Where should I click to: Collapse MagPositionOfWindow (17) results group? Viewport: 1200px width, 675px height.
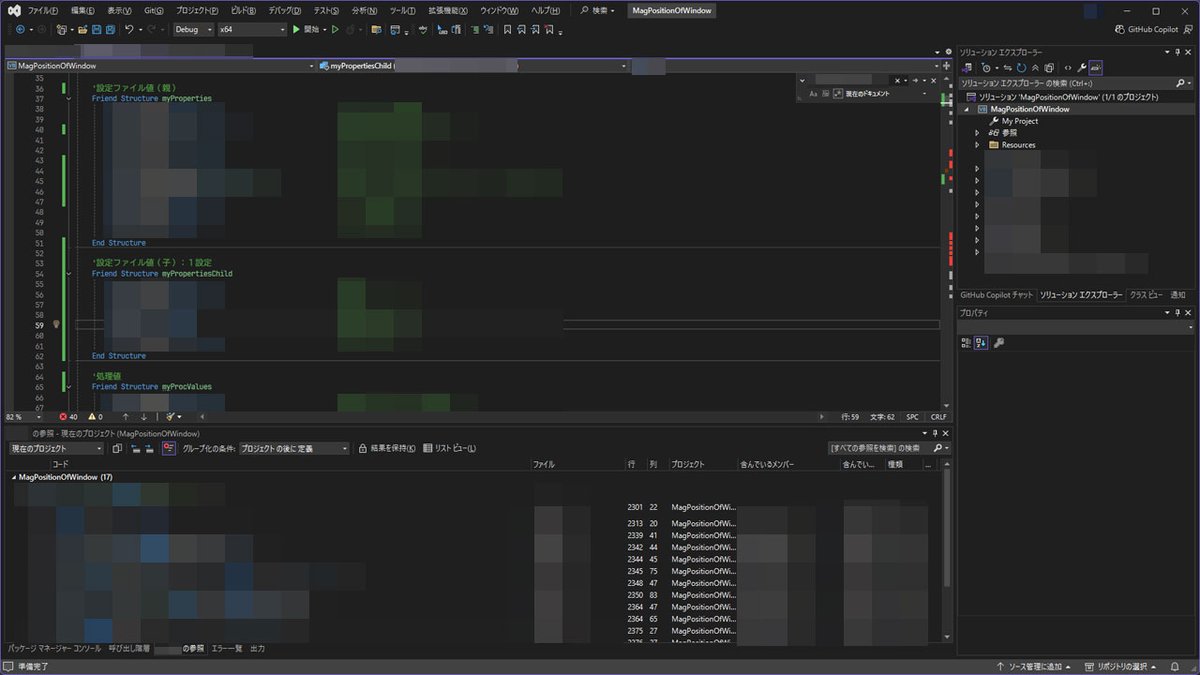tap(14, 478)
